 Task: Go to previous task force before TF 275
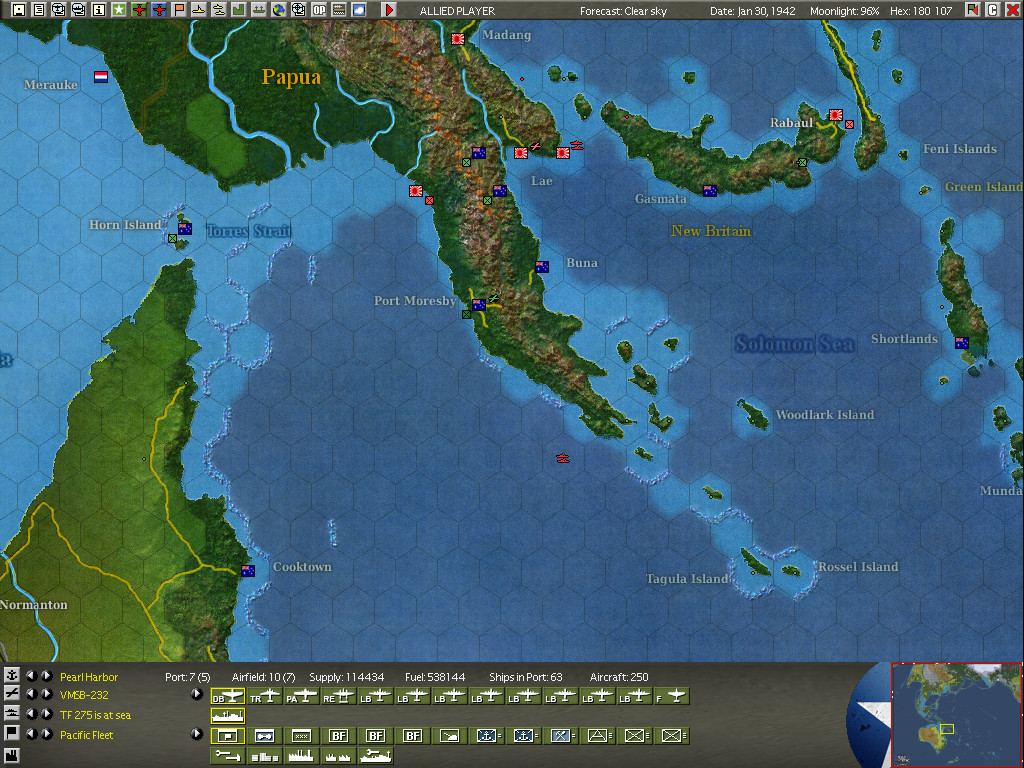31,714
